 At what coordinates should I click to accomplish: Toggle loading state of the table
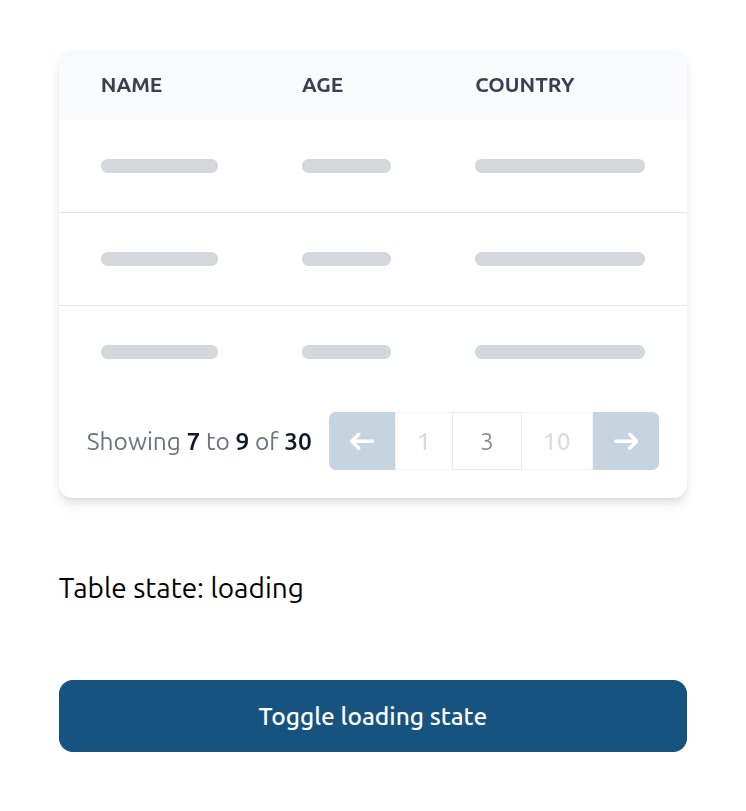tap(372, 716)
